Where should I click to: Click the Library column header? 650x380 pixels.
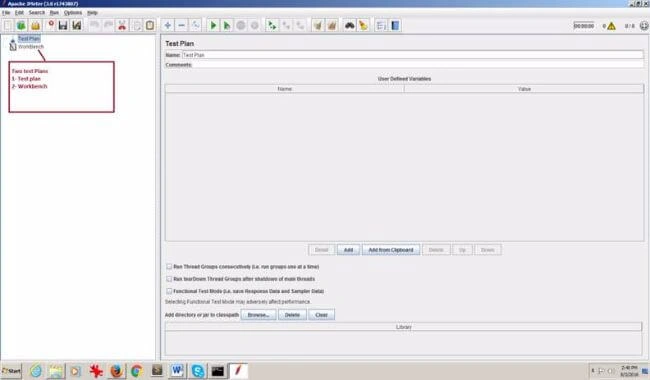403,327
